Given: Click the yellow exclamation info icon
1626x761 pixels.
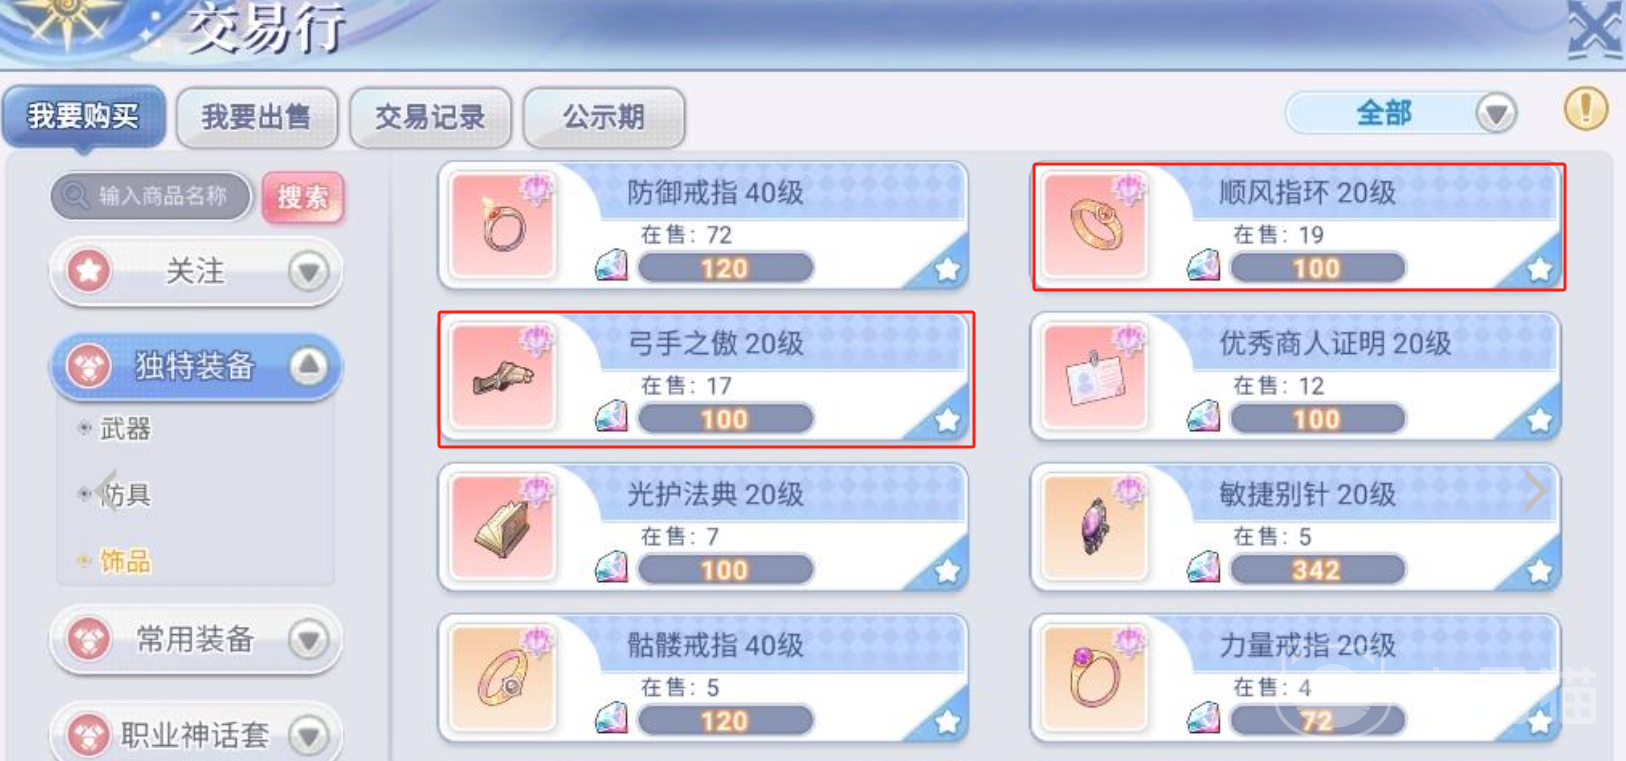Looking at the screenshot, I should point(1586,108).
